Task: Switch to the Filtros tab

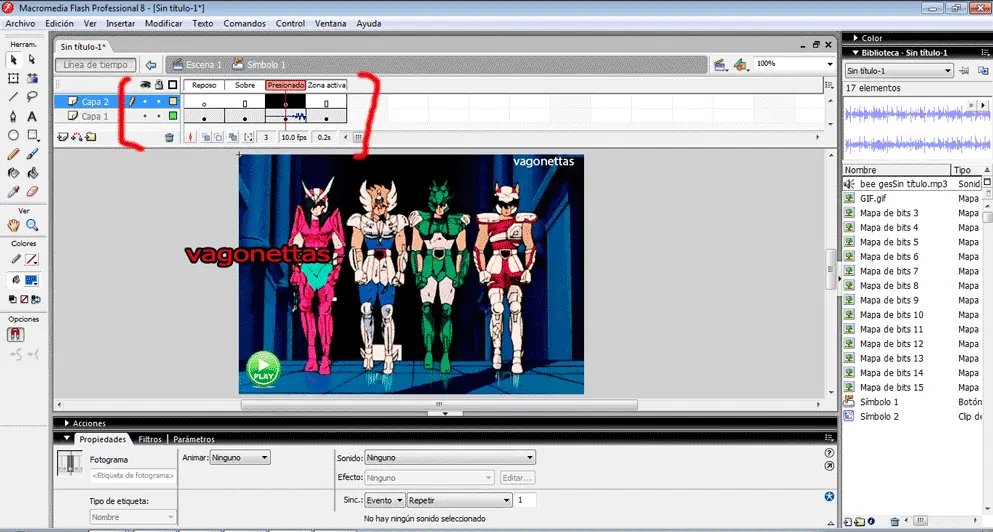Action: [x=150, y=439]
